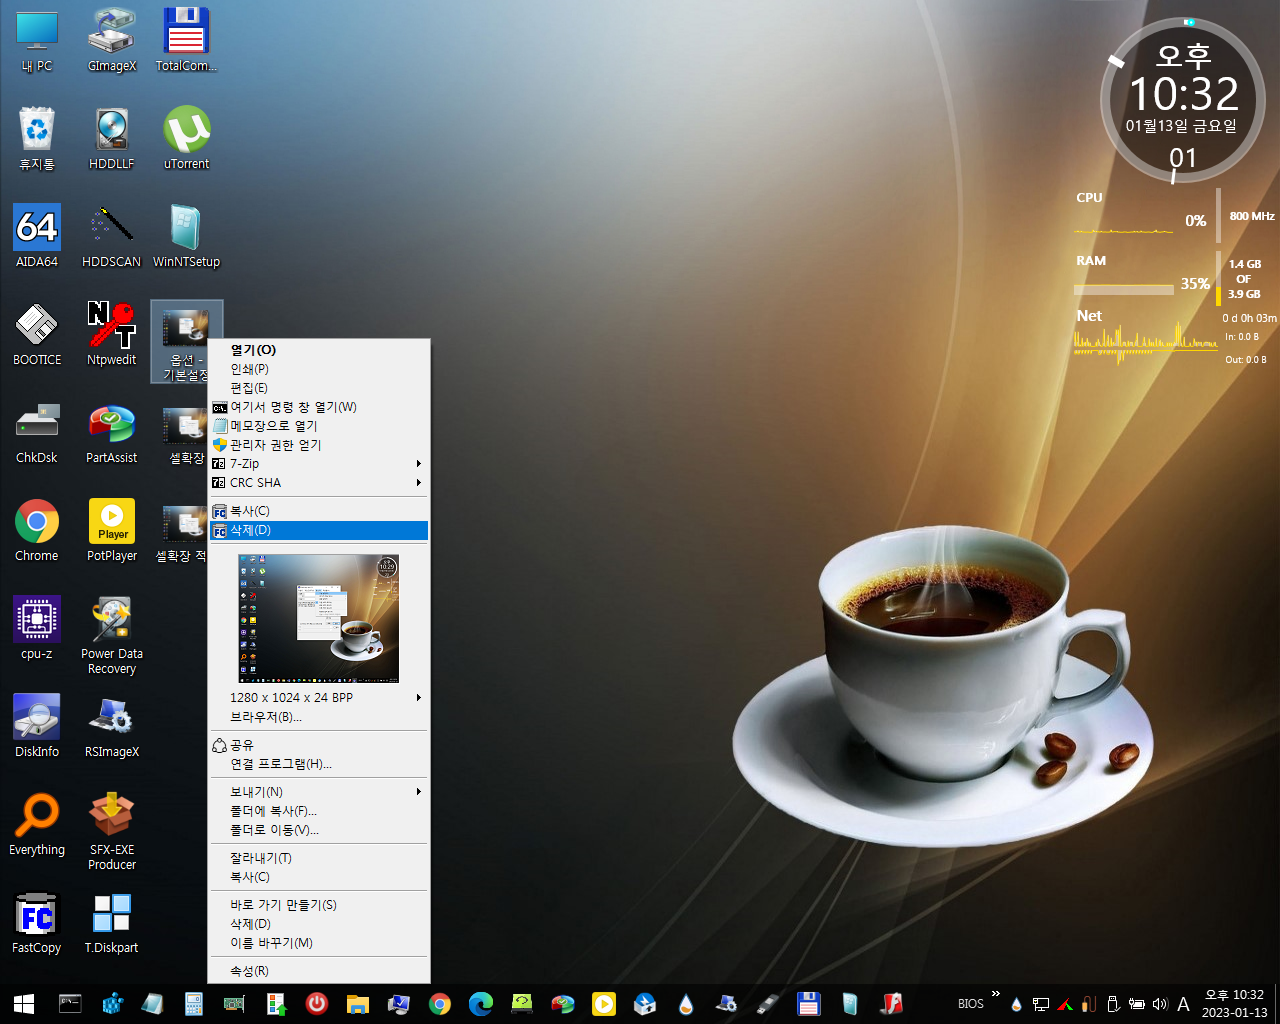Select 폴더에 복사(F)... entry
The width and height of the screenshot is (1280, 1024).
pos(319,811)
